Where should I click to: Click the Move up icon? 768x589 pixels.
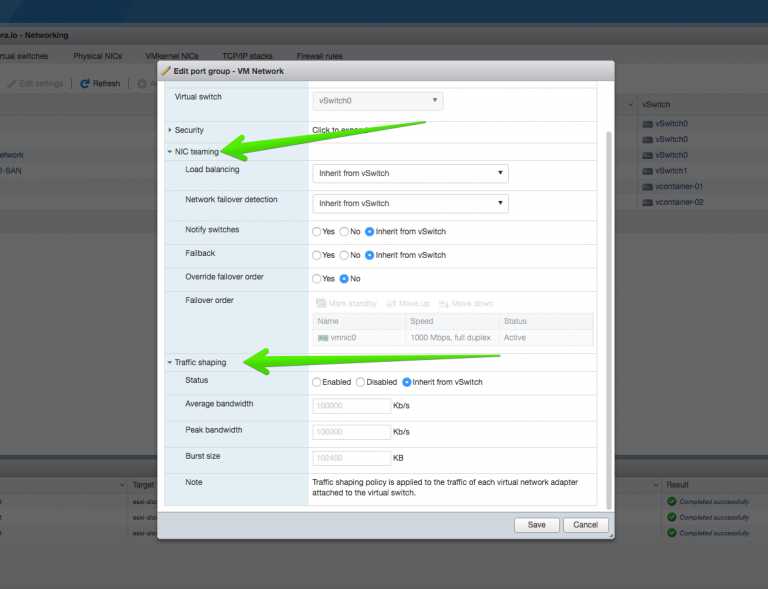click(390, 304)
